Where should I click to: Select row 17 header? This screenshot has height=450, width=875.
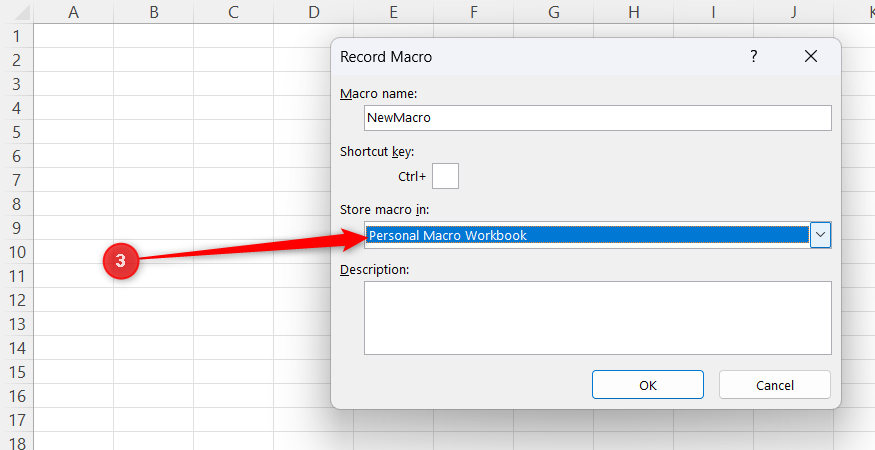click(17, 420)
